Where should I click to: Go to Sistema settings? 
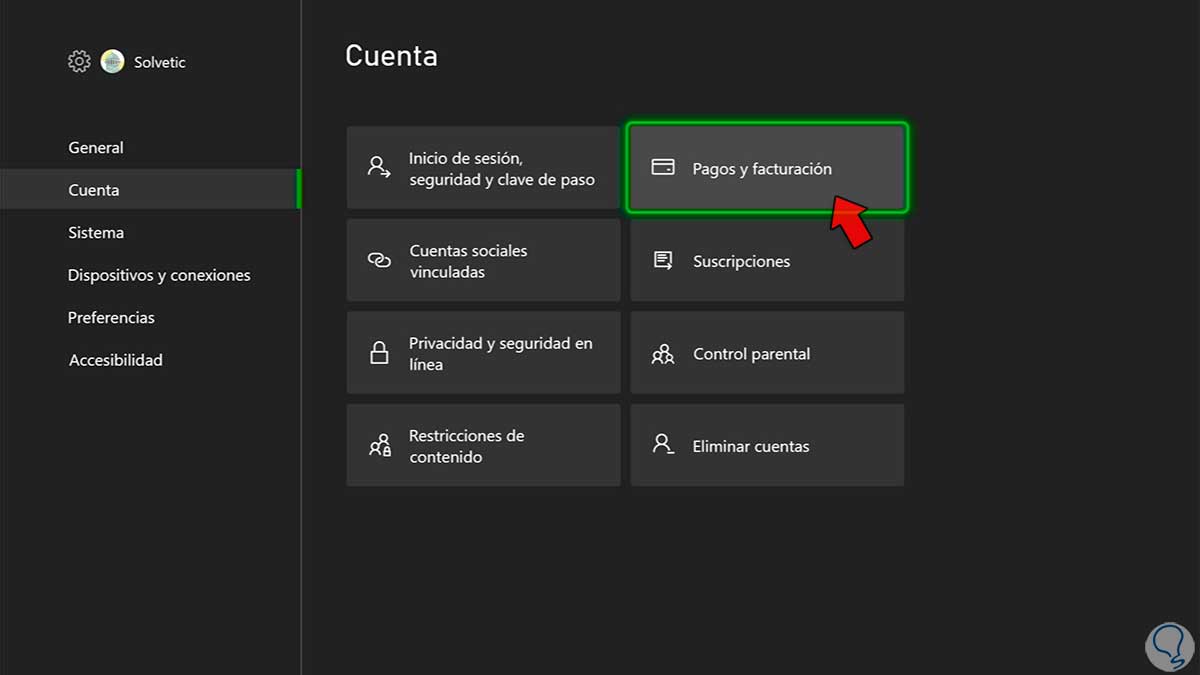(96, 233)
